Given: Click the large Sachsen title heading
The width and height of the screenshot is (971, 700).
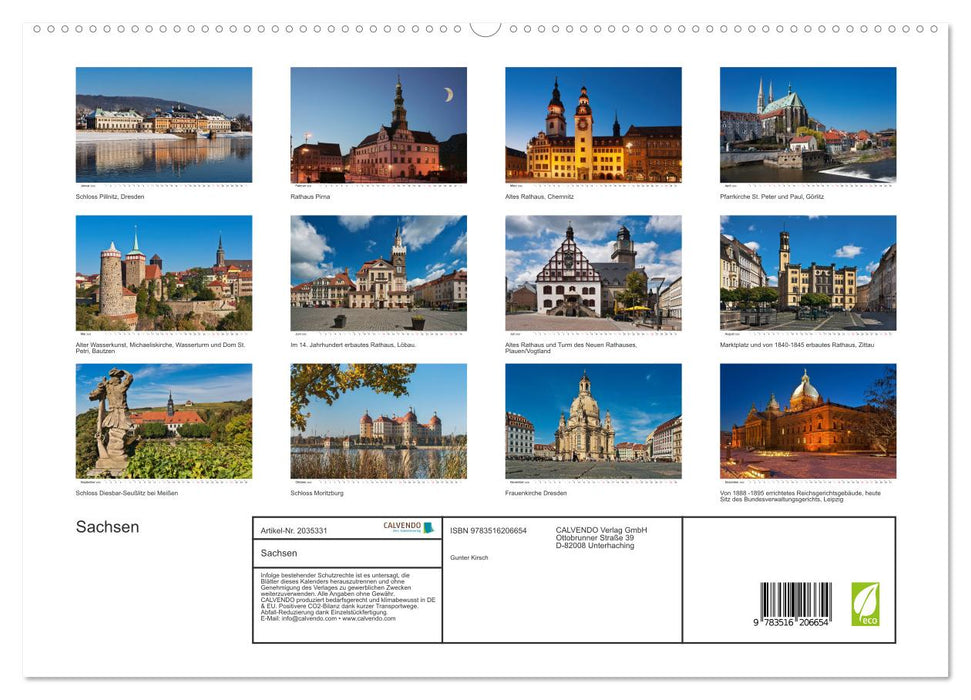Looking at the screenshot, I should click(x=107, y=527).
